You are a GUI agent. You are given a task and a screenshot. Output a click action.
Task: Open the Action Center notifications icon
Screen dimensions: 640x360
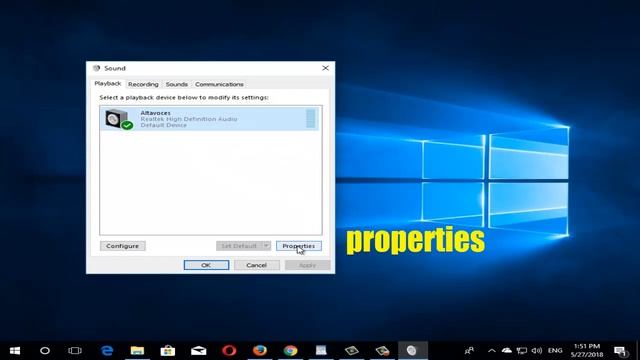[x=620, y=351]
